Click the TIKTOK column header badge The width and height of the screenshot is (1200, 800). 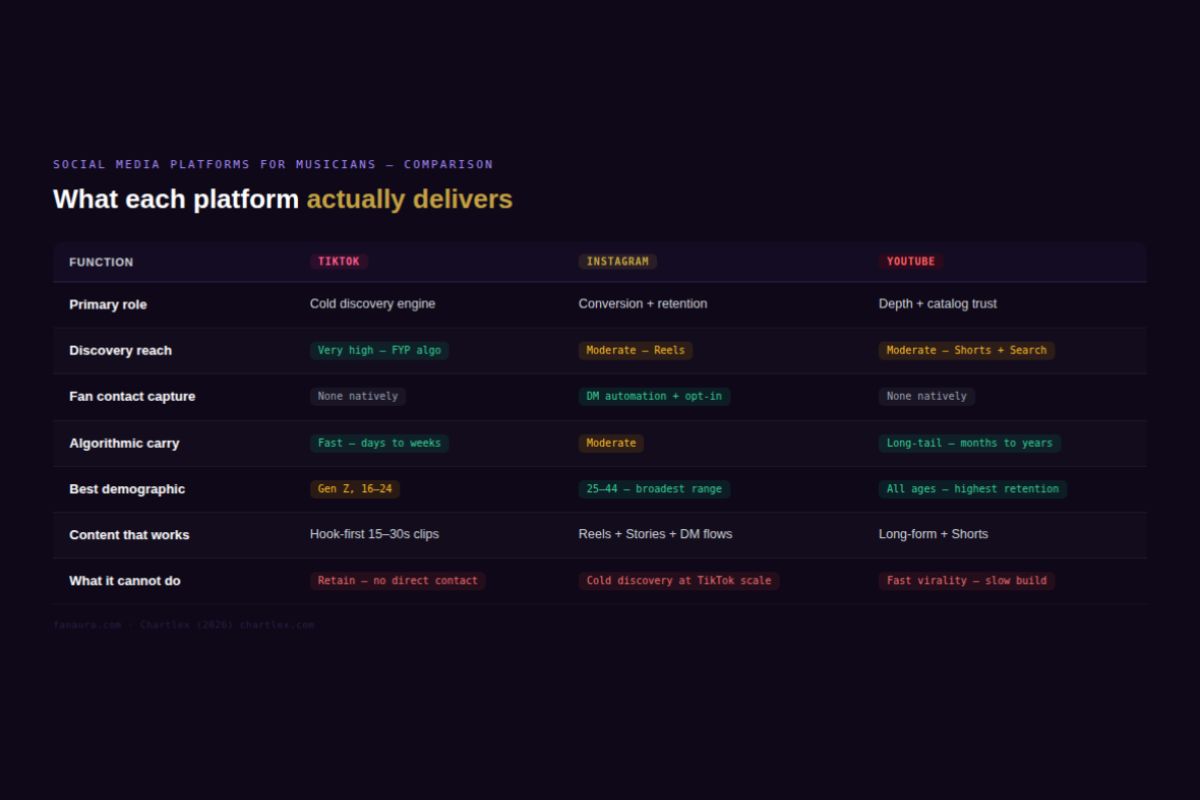[x=339, y=261]
